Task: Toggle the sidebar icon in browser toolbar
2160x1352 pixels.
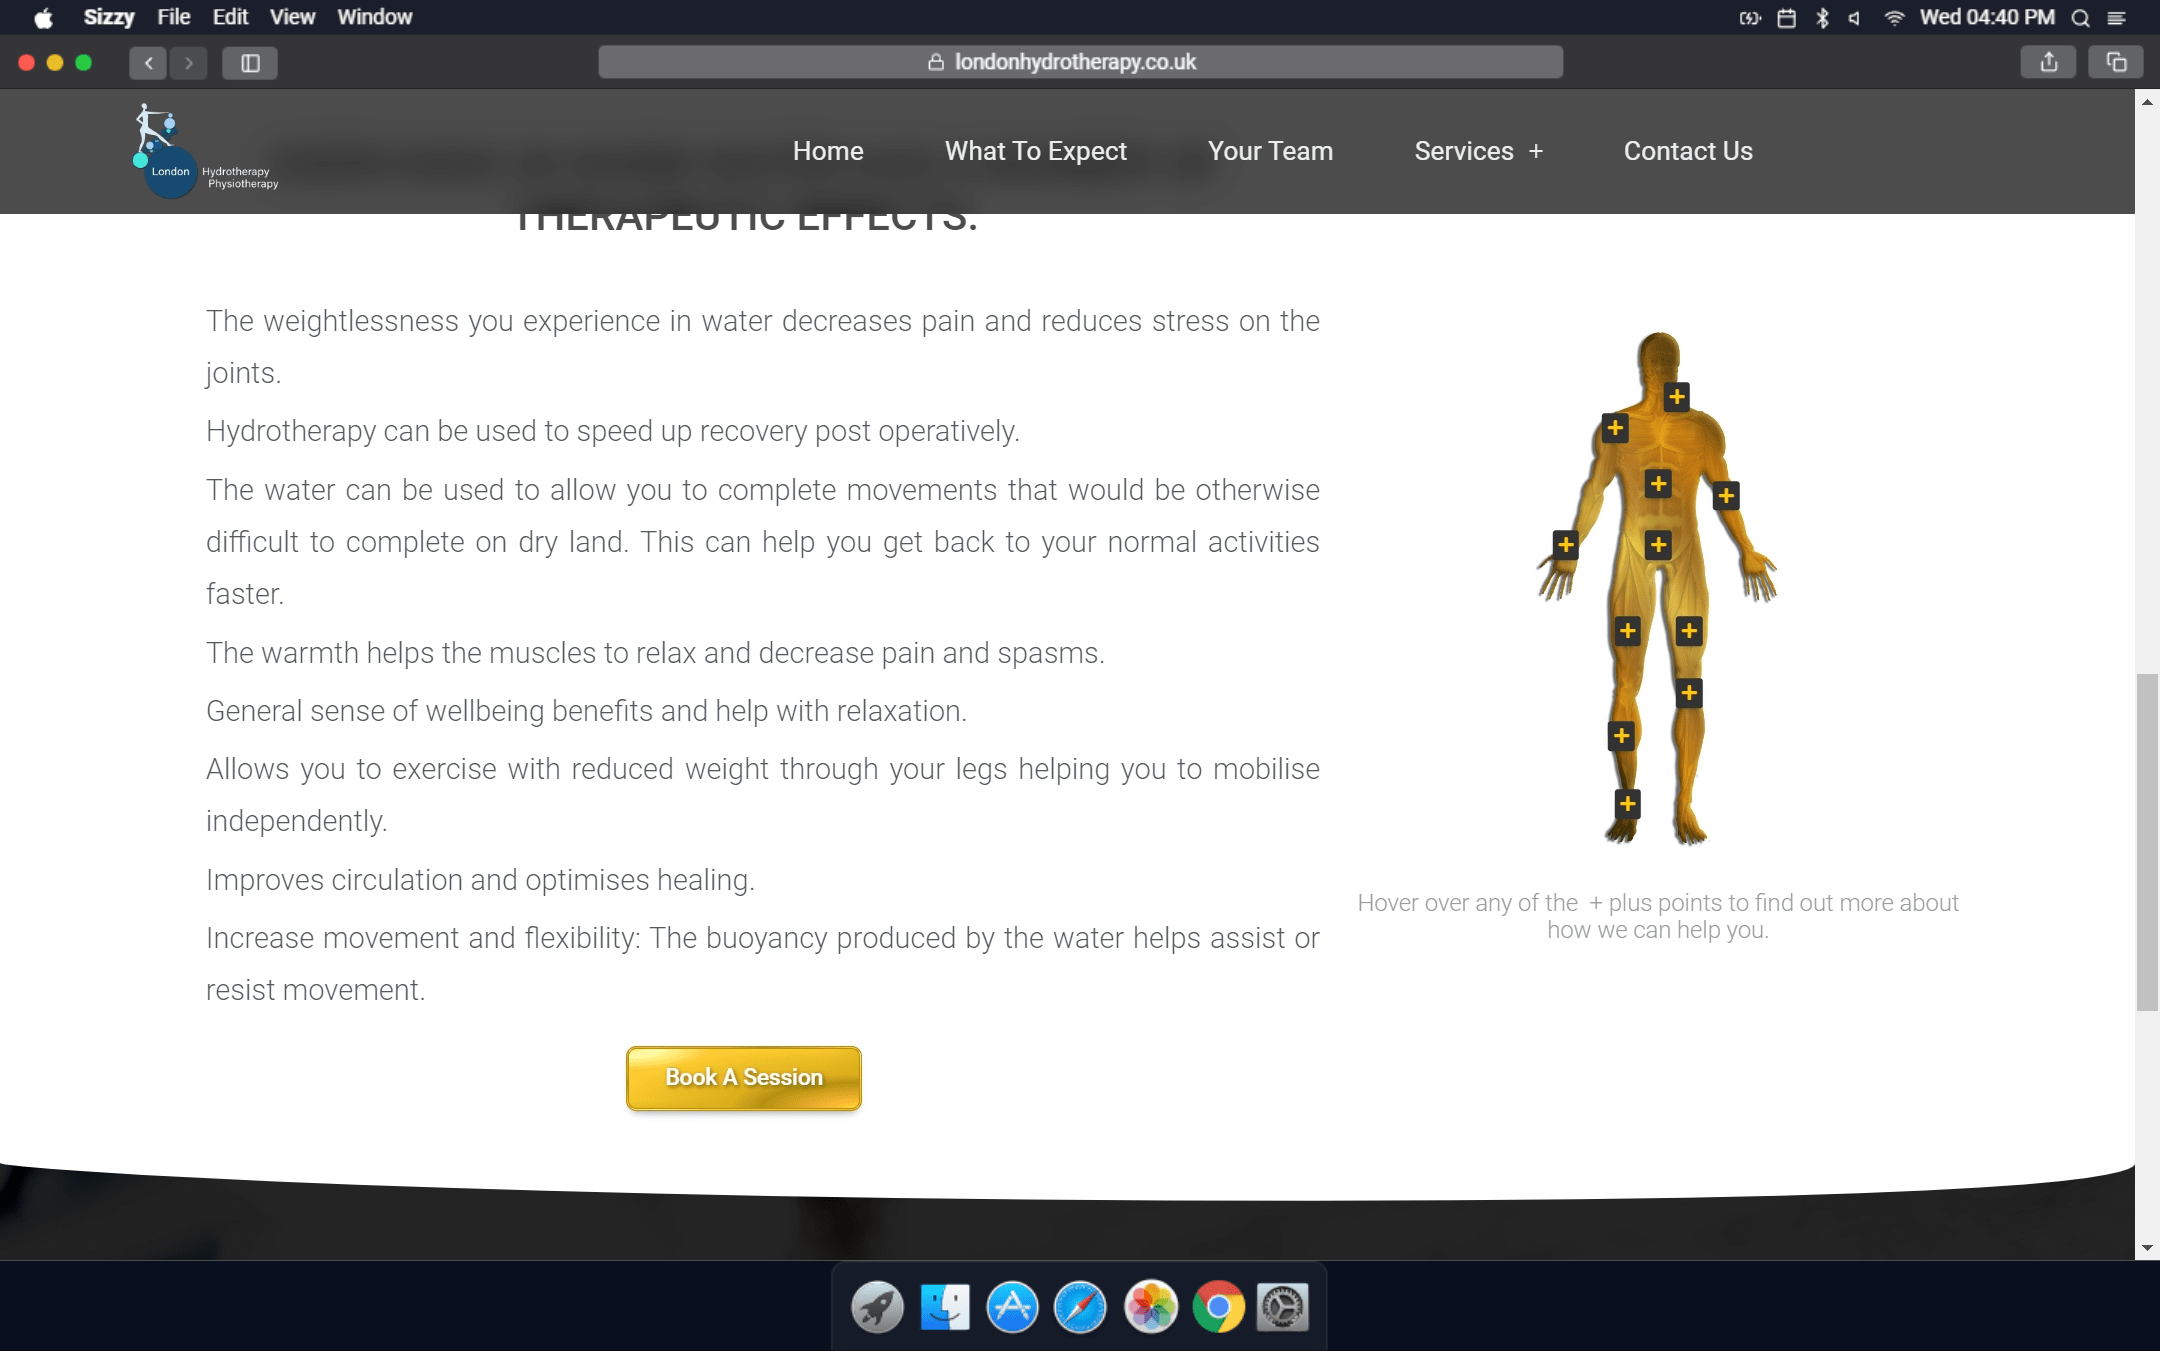Action: tap(250, 63)
